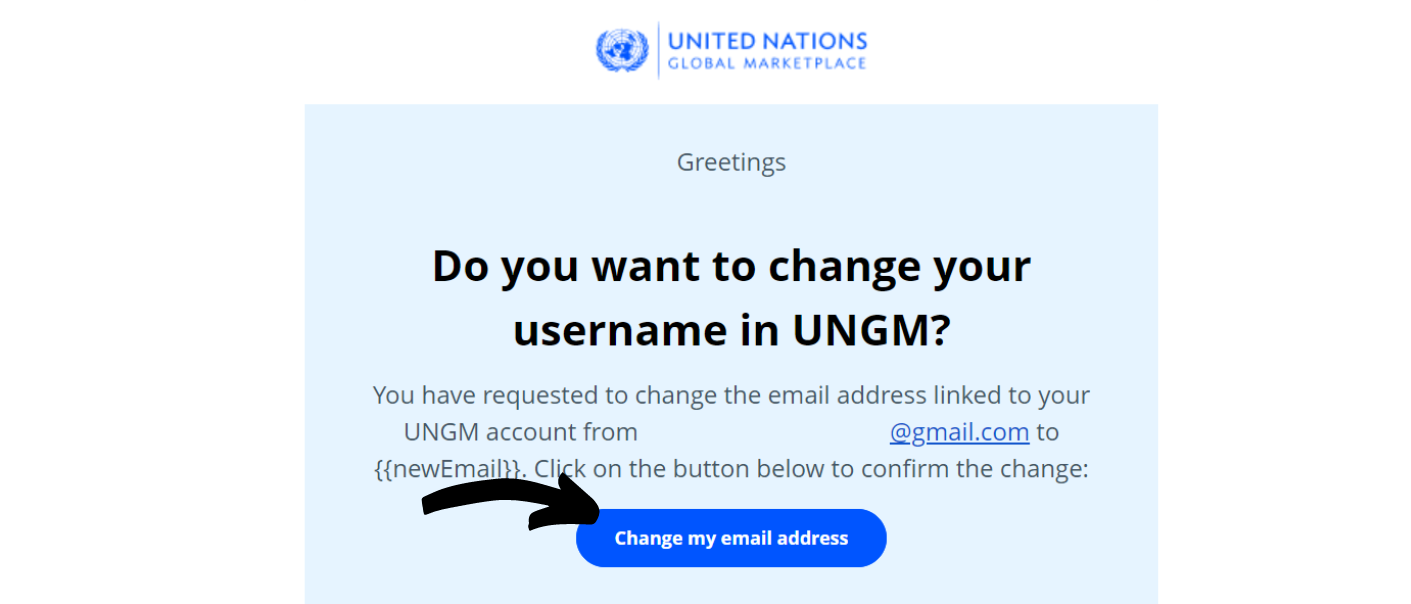
Task: Click the GLOBAL MARKETPLACE logo subtitle
Action: coord(767,64)
